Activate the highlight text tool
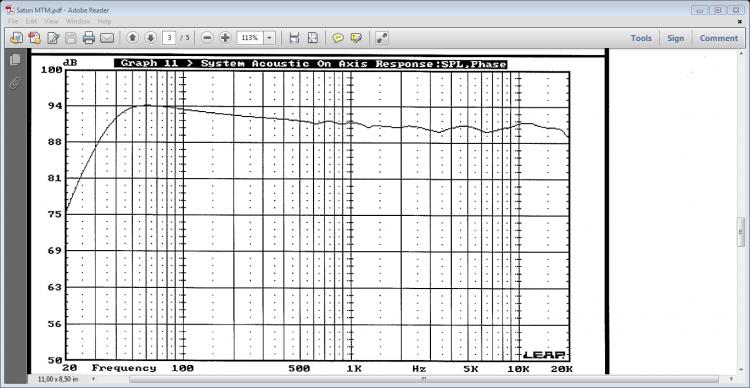The image size is (750, 388). tap(356, 38)
